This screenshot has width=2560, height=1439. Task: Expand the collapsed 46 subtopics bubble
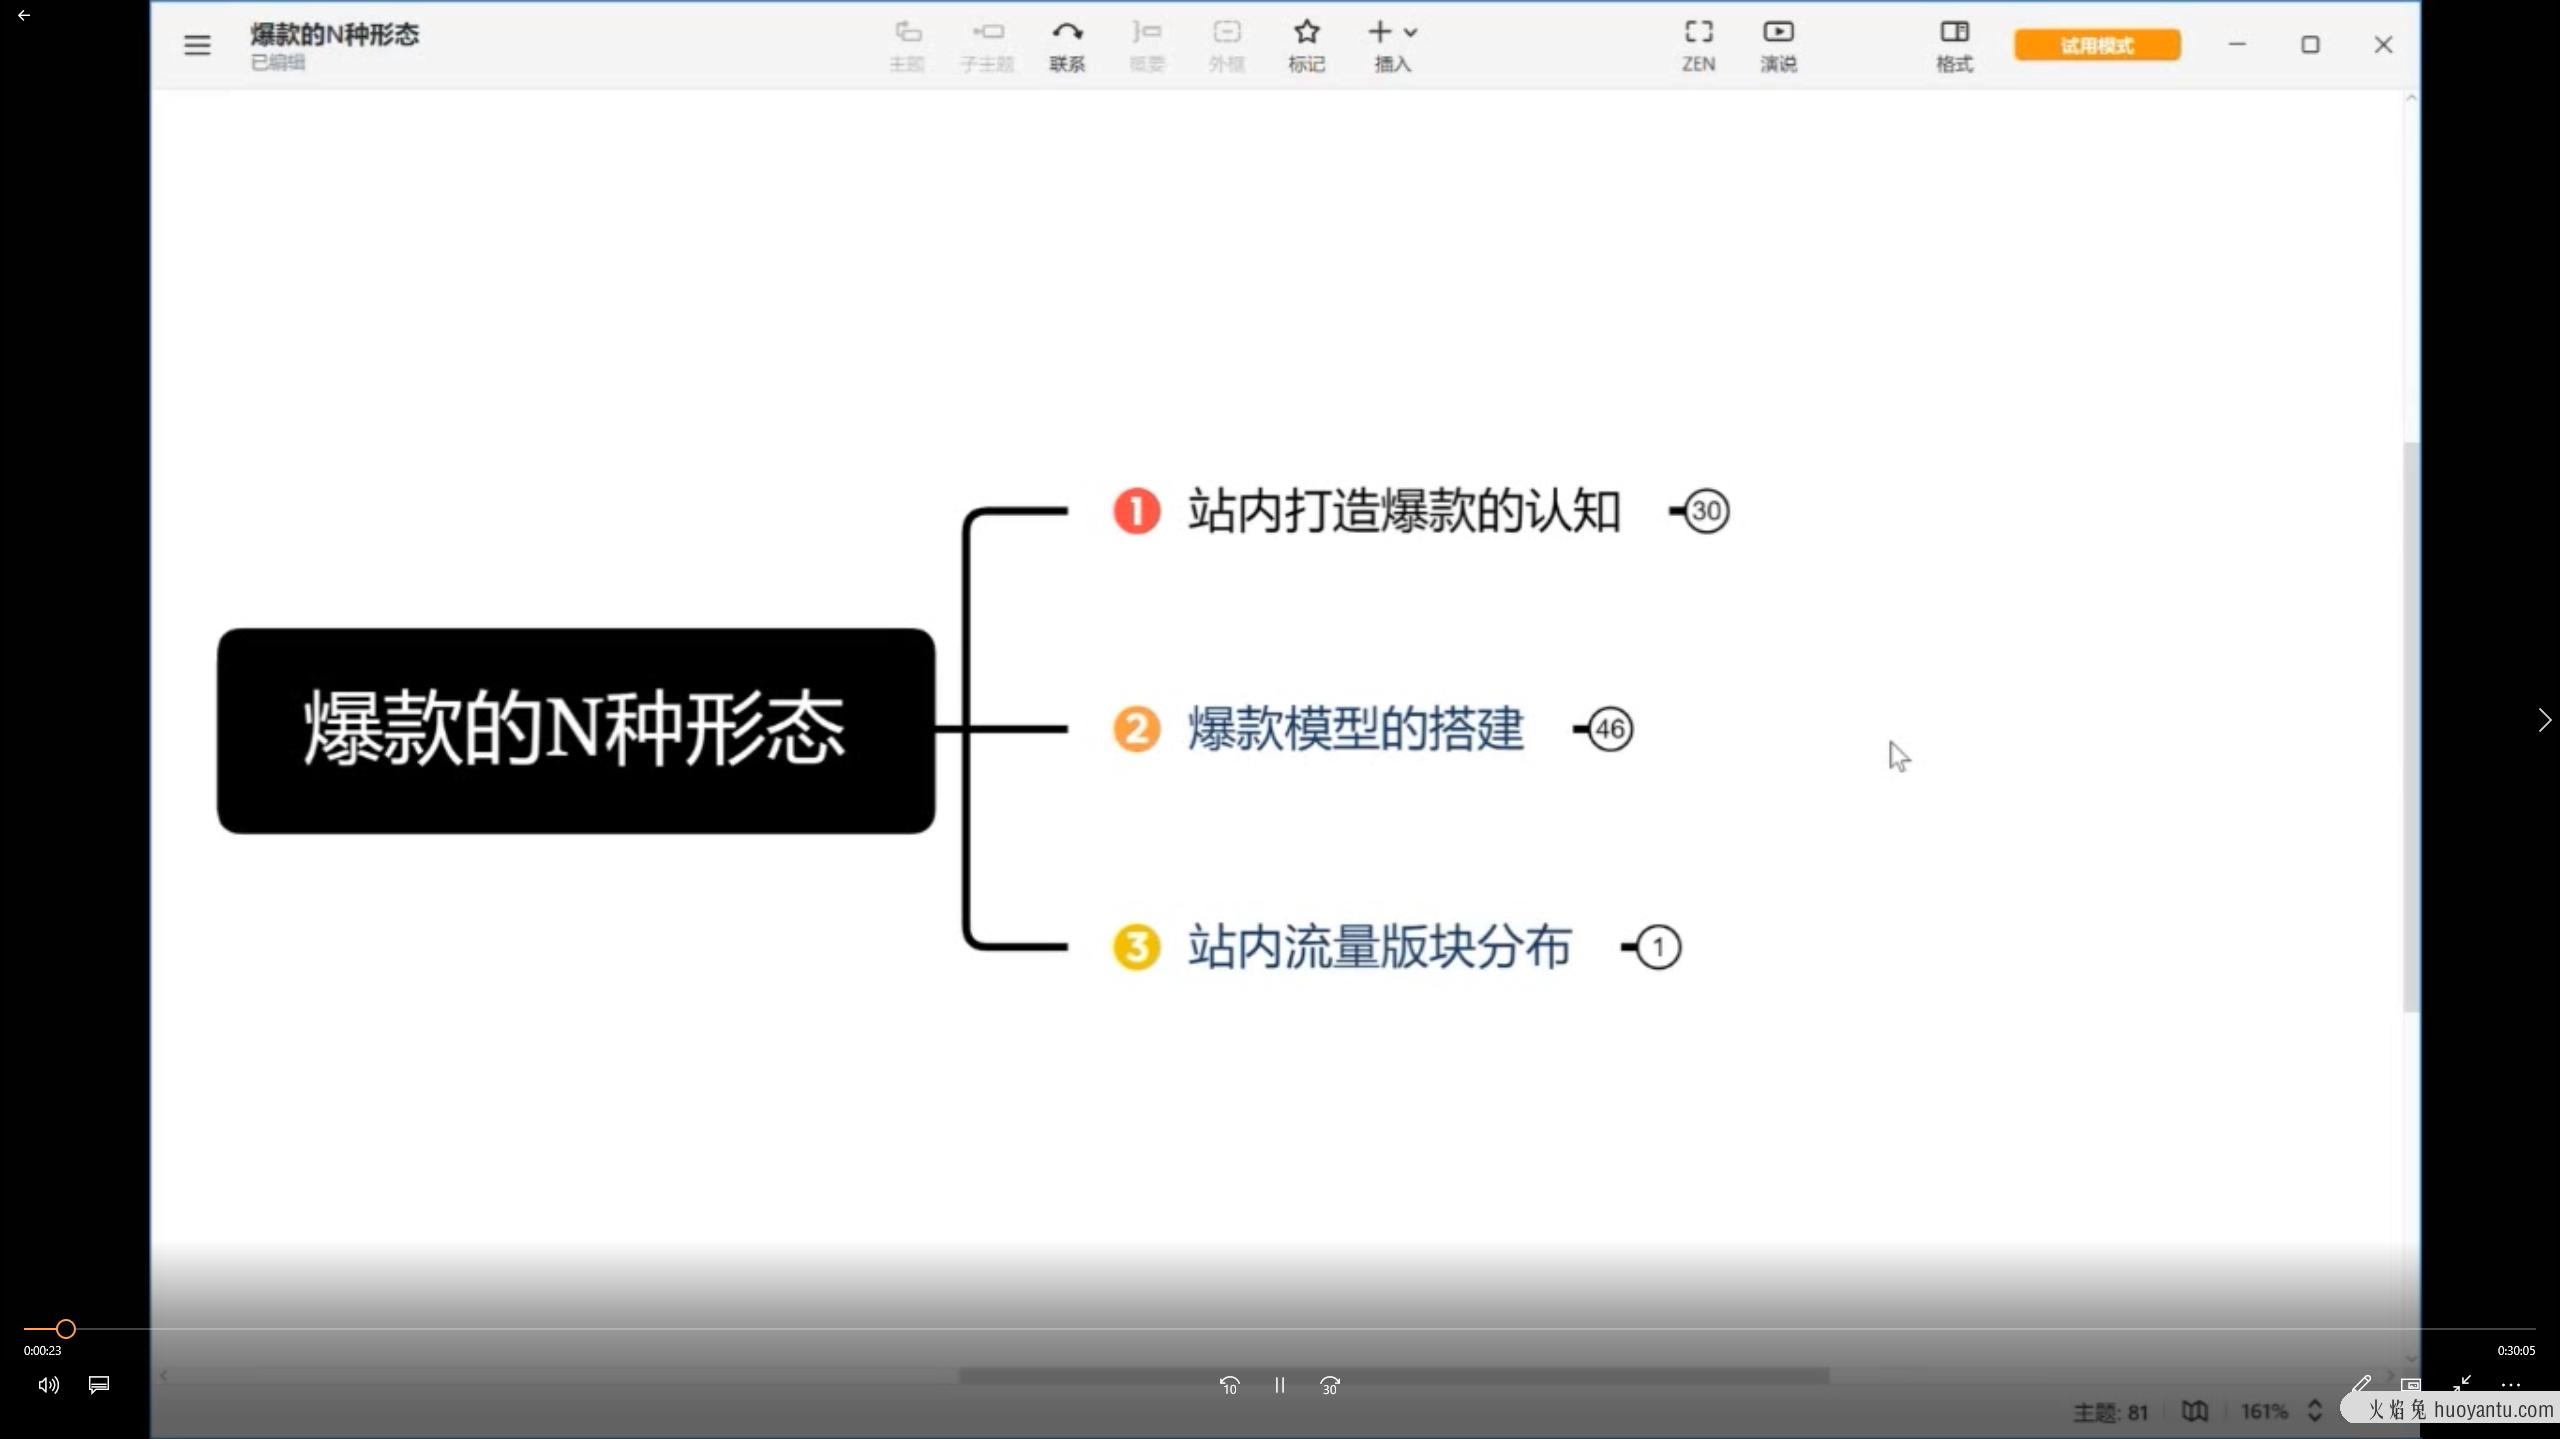[1610, 729]
